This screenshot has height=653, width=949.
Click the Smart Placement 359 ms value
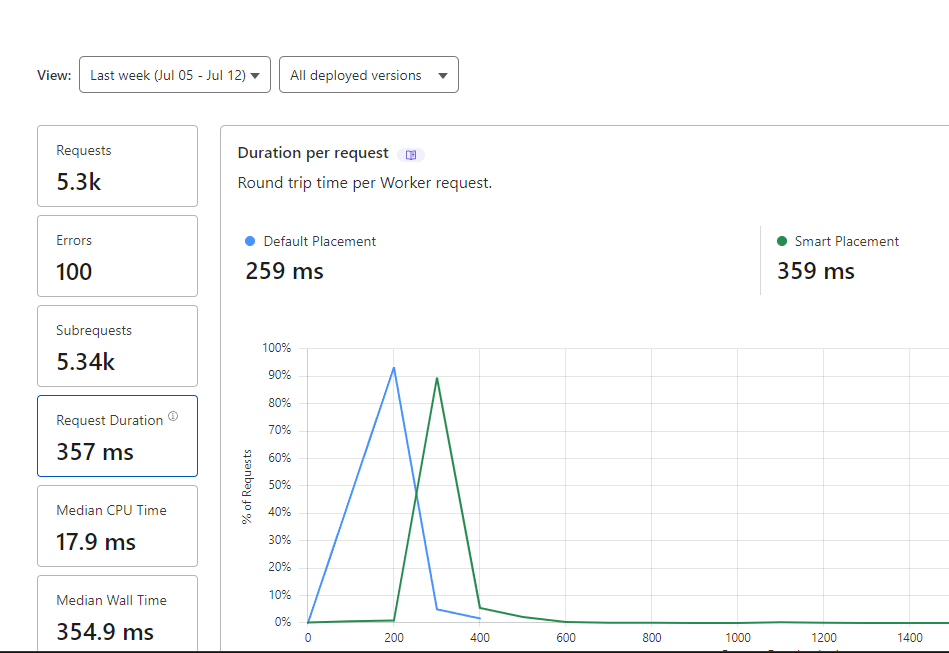click(816, 271)
